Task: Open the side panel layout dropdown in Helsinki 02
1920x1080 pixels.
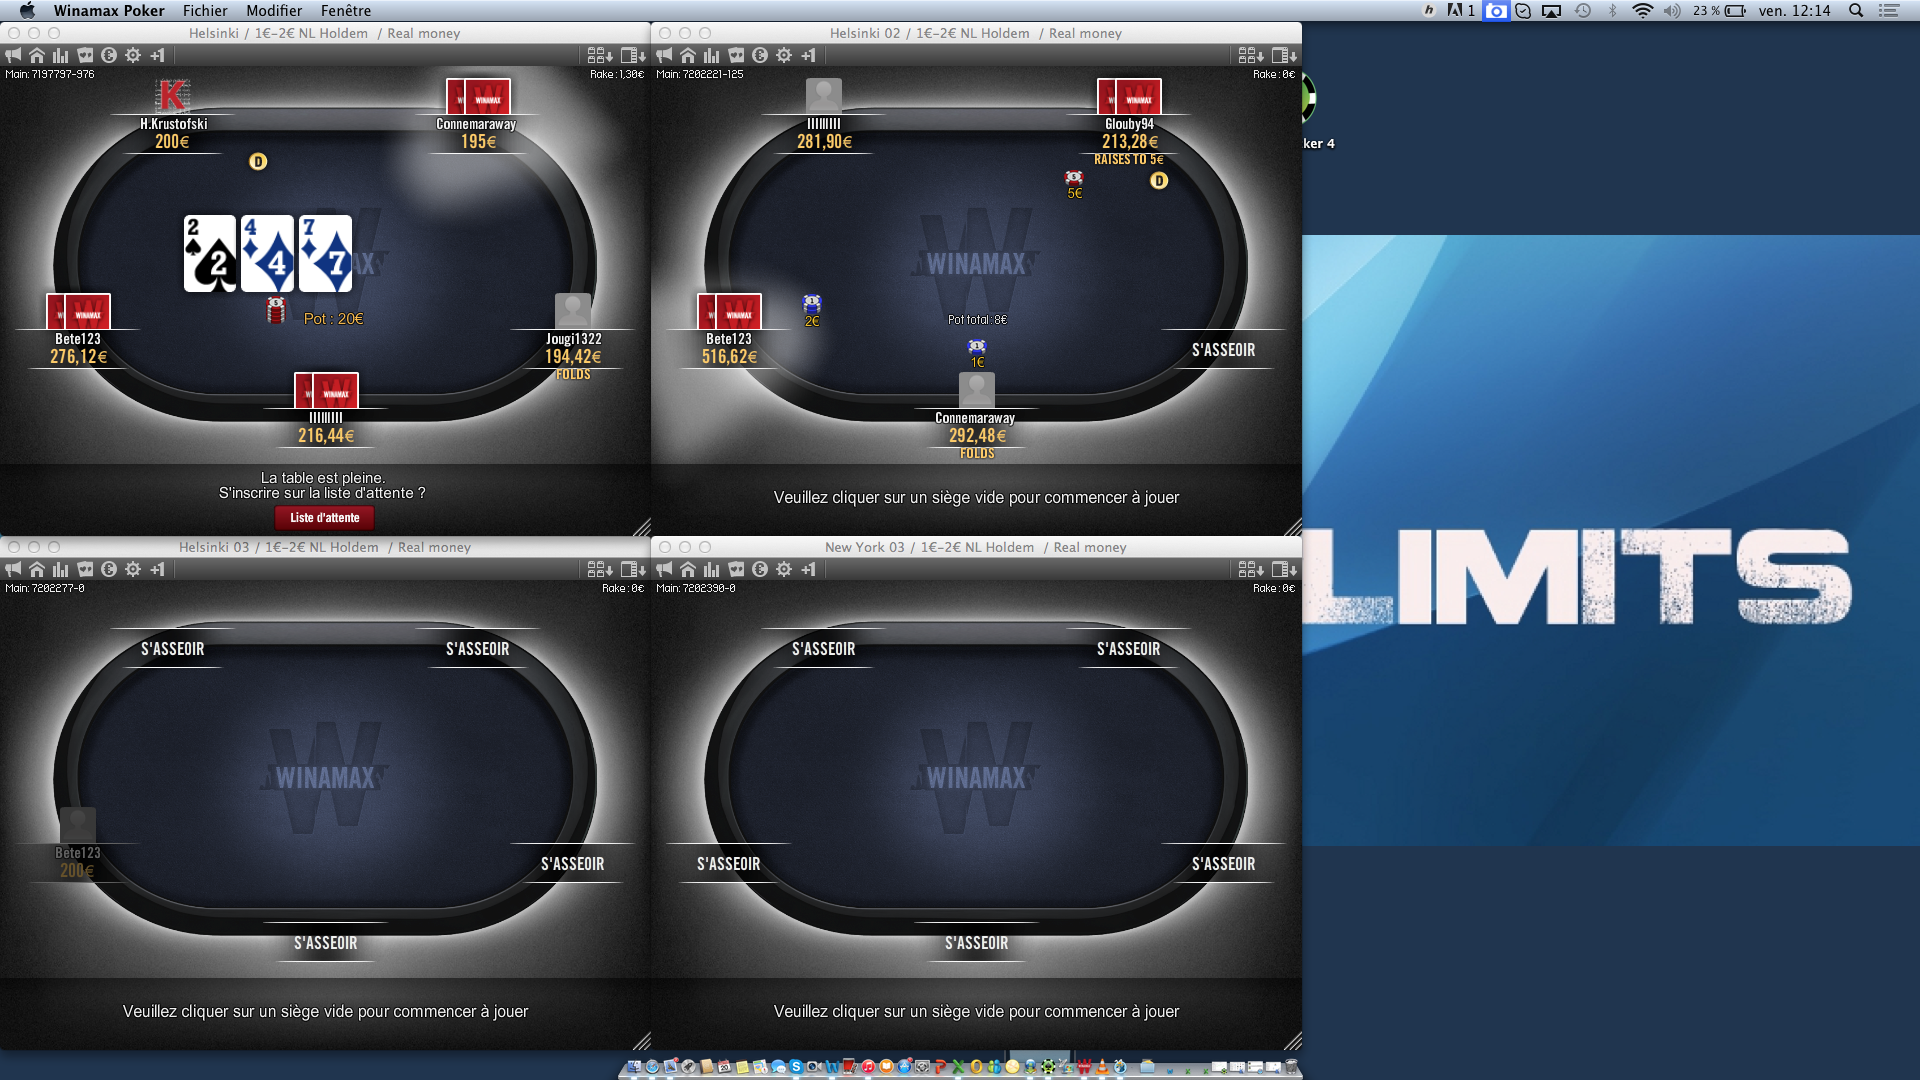Action: (1284, 55)
